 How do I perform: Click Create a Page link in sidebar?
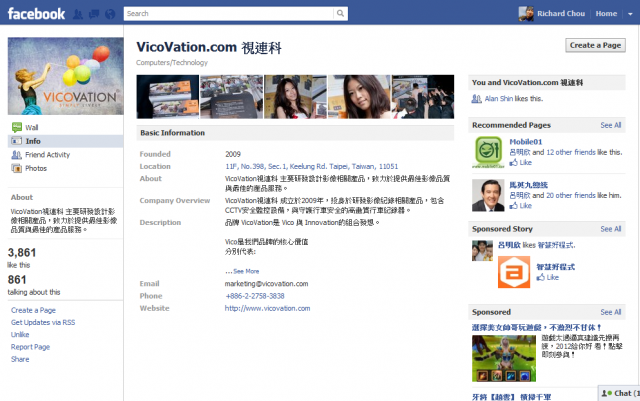tap(33, 310)
